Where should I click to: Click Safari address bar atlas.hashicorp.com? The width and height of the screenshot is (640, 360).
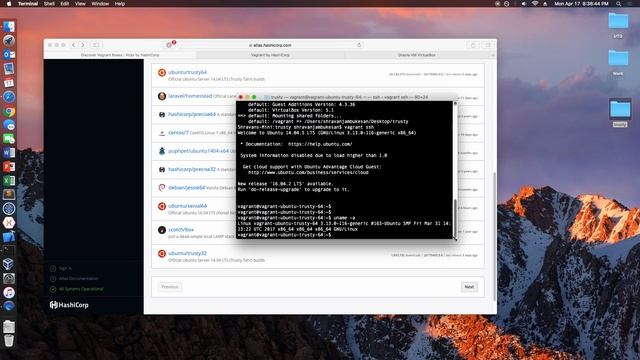coord(270,45)
